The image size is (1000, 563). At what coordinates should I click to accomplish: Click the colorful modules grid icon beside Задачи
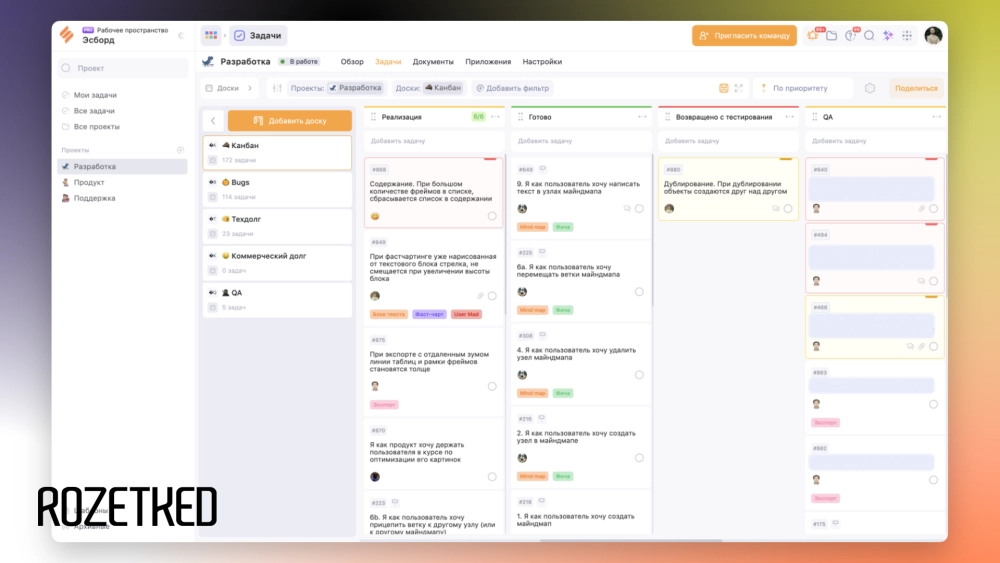pyautogui.click(x=211, y=36)
